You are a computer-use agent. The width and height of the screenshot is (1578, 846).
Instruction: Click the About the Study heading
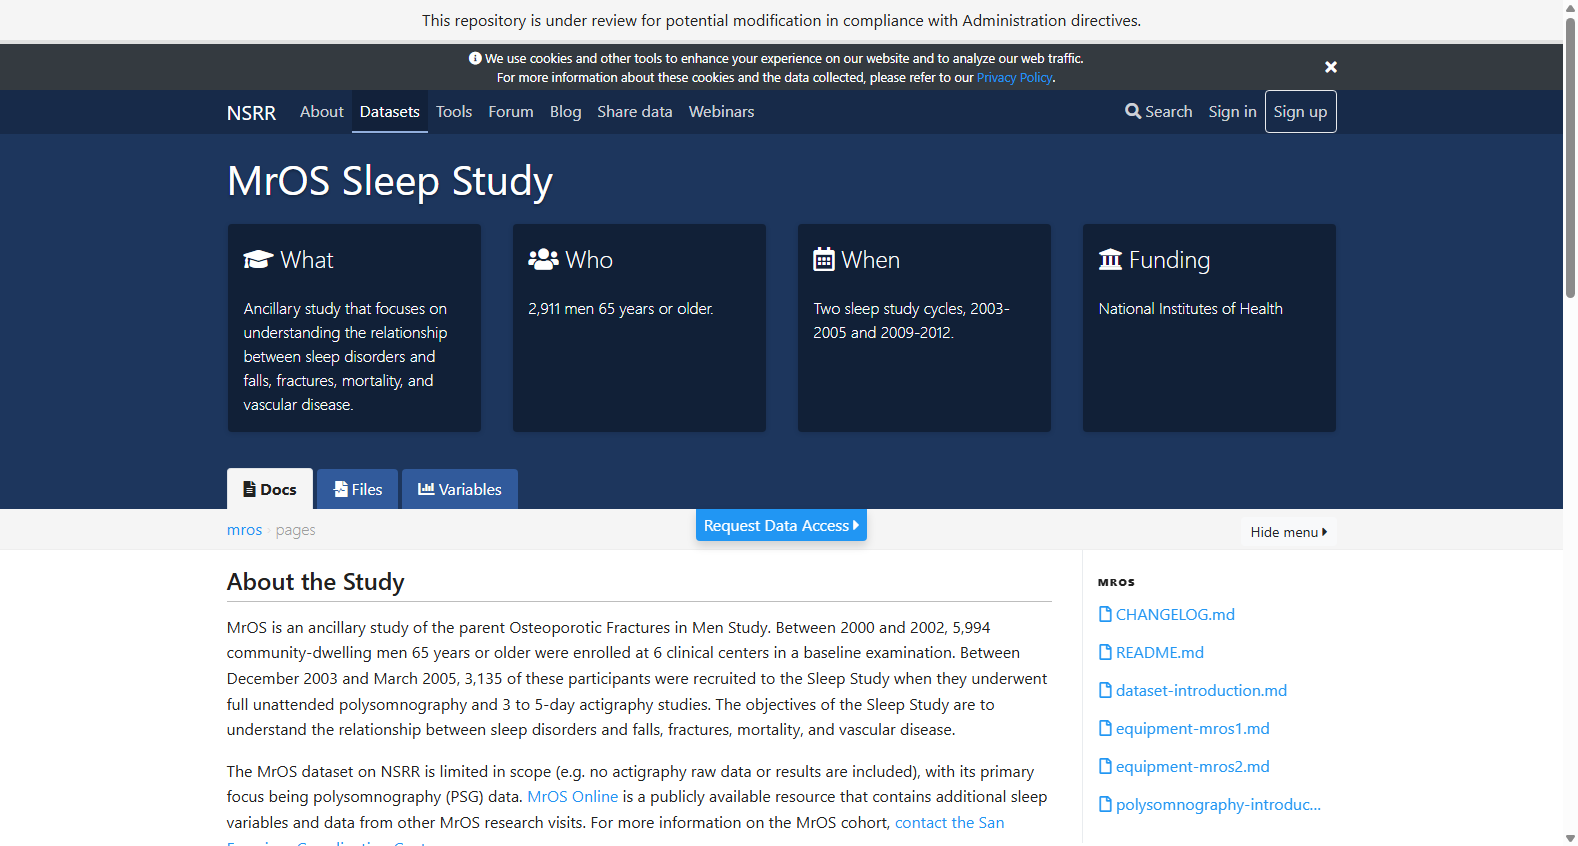click(x=316, y=582)
